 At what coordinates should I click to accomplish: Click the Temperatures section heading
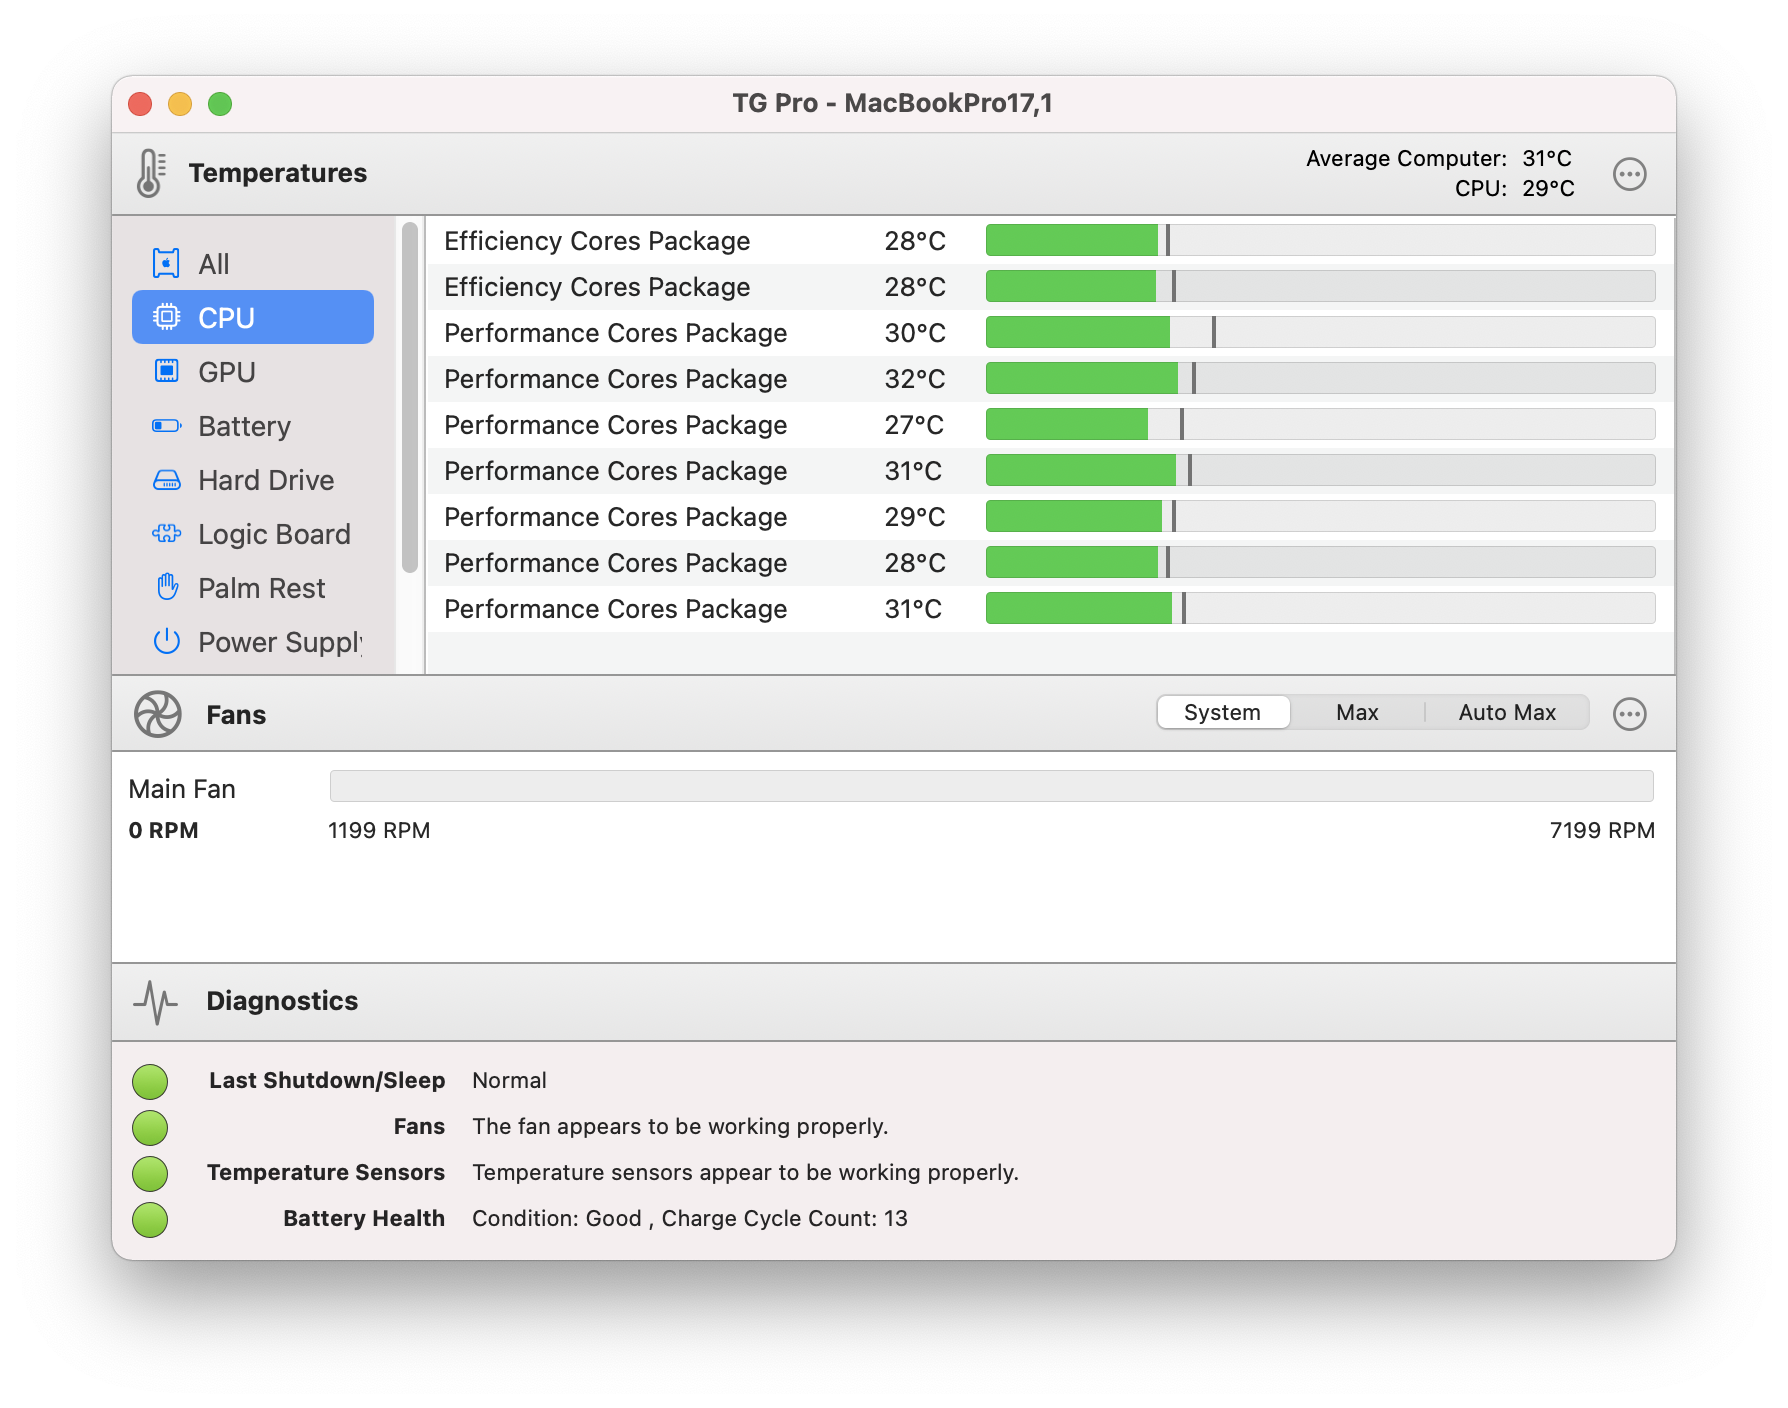pos(278,173)
